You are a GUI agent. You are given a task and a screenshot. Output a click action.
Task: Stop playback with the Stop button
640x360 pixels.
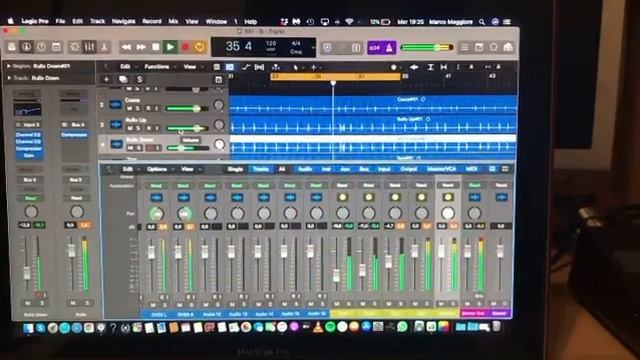click(x=156, y=47)
